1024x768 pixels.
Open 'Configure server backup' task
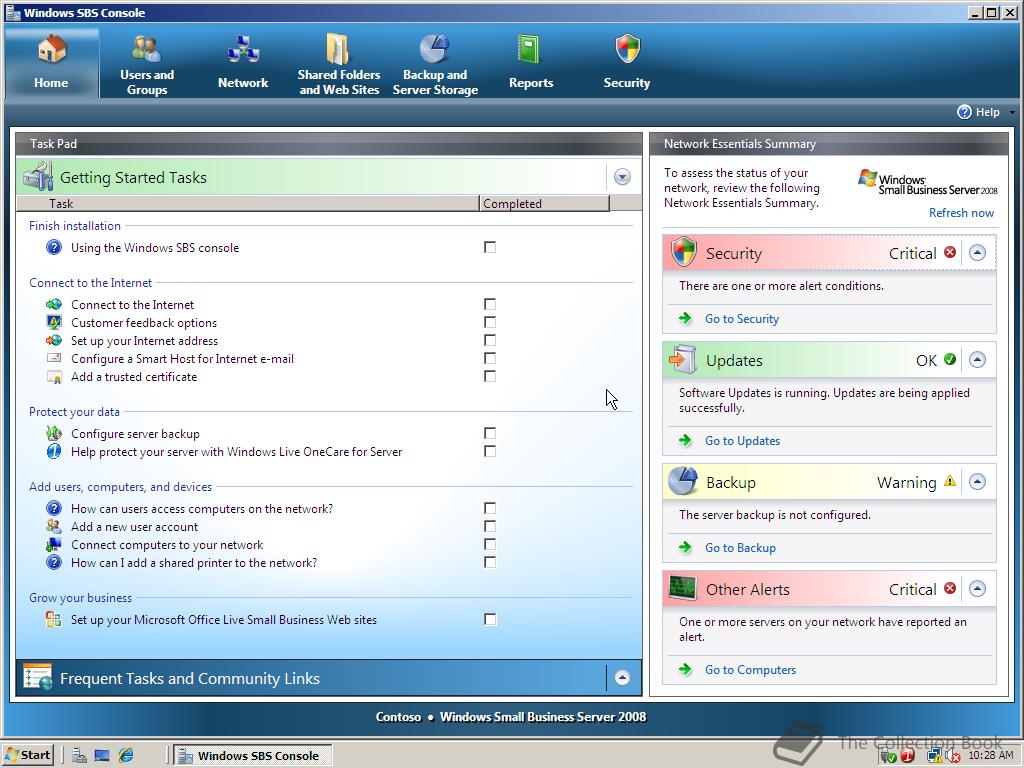(x=135, y=434)
